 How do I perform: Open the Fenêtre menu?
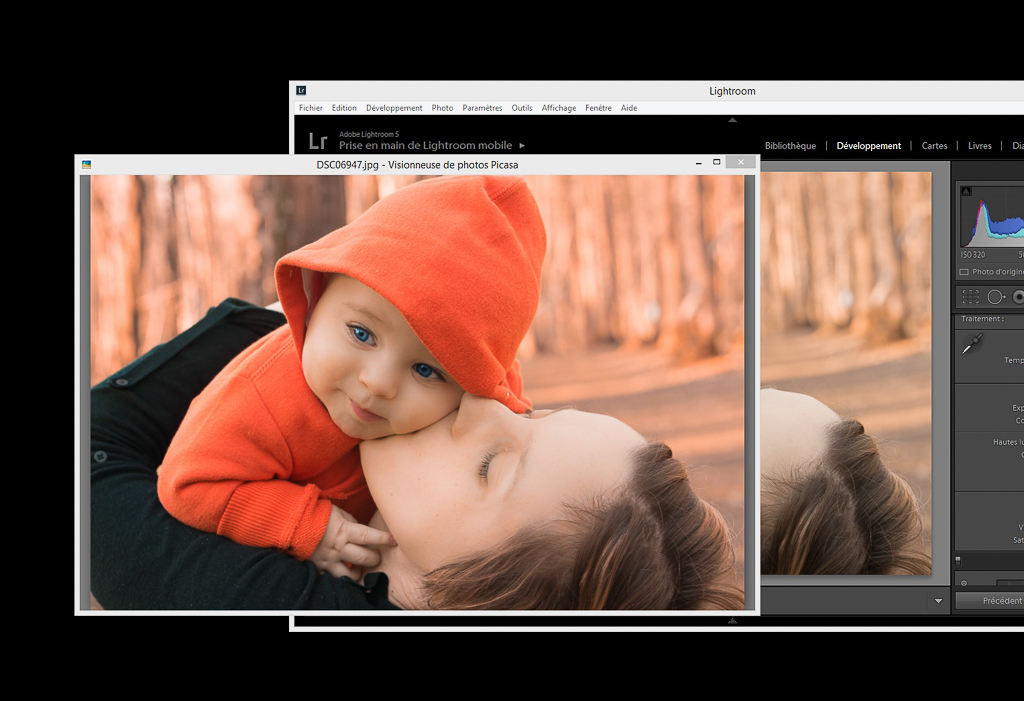coord(598,108)
